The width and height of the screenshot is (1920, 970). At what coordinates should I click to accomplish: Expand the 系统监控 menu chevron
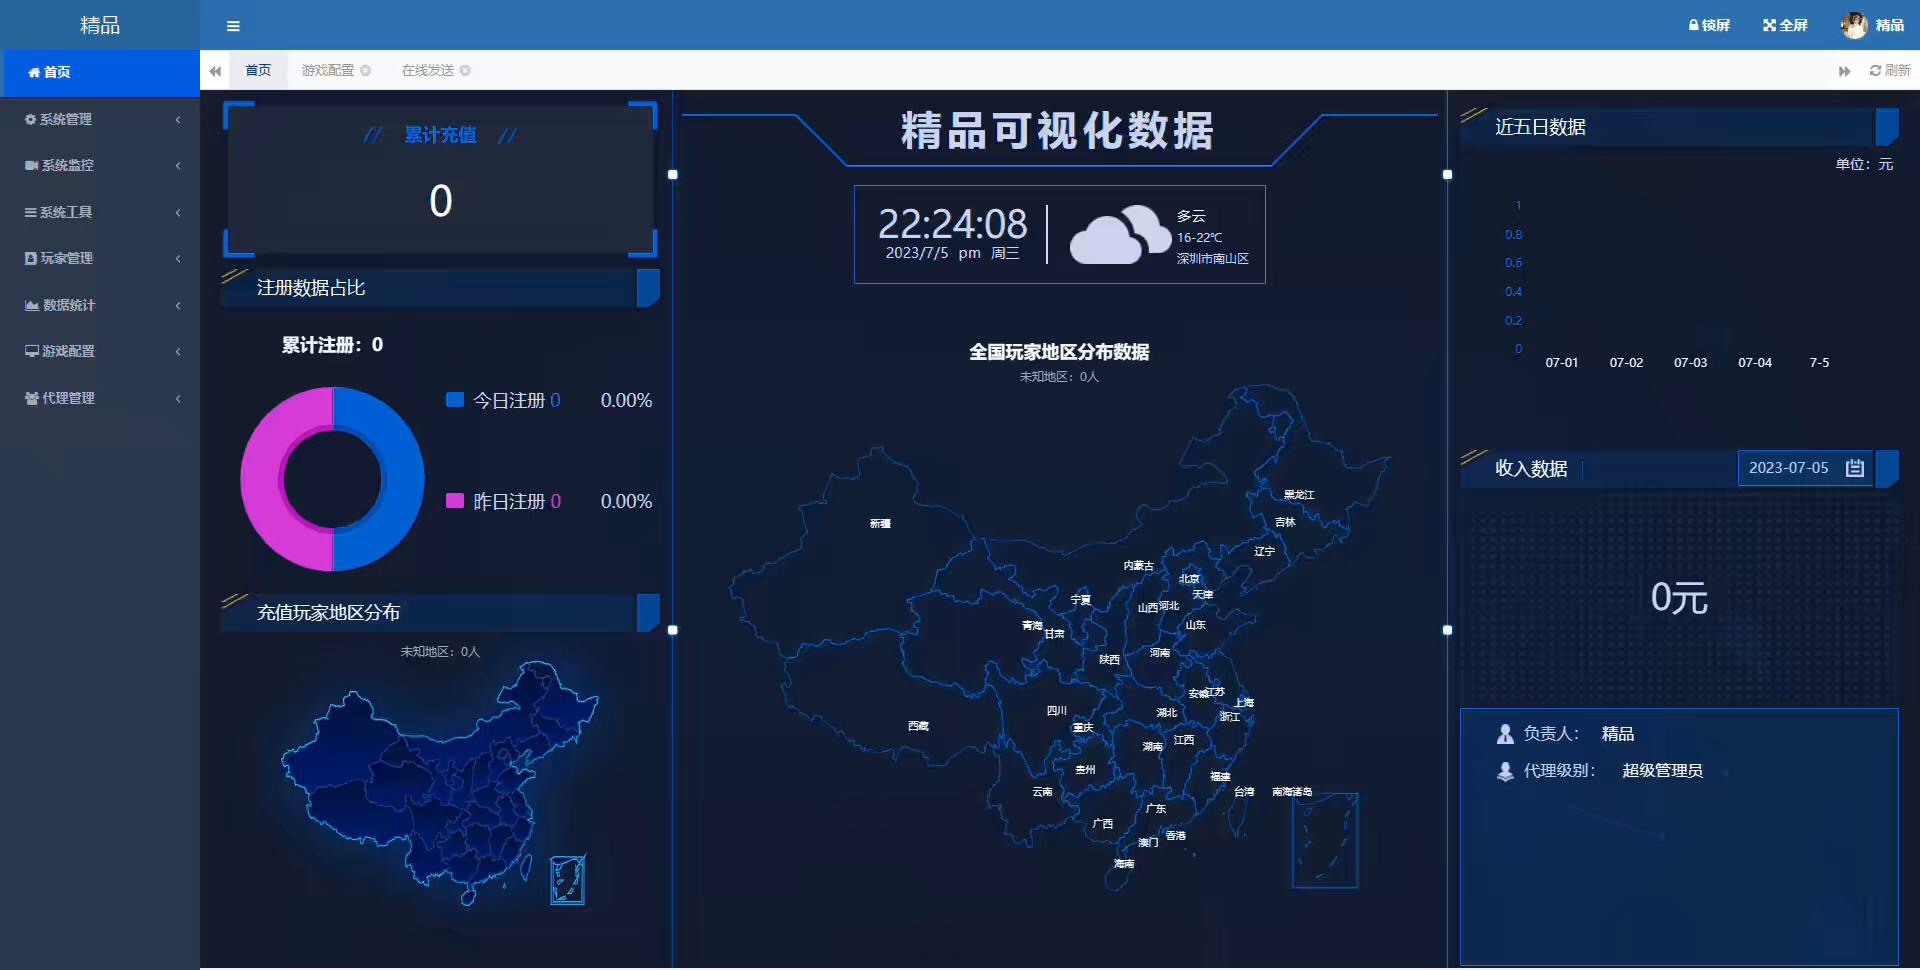click(x=178, y=166)
